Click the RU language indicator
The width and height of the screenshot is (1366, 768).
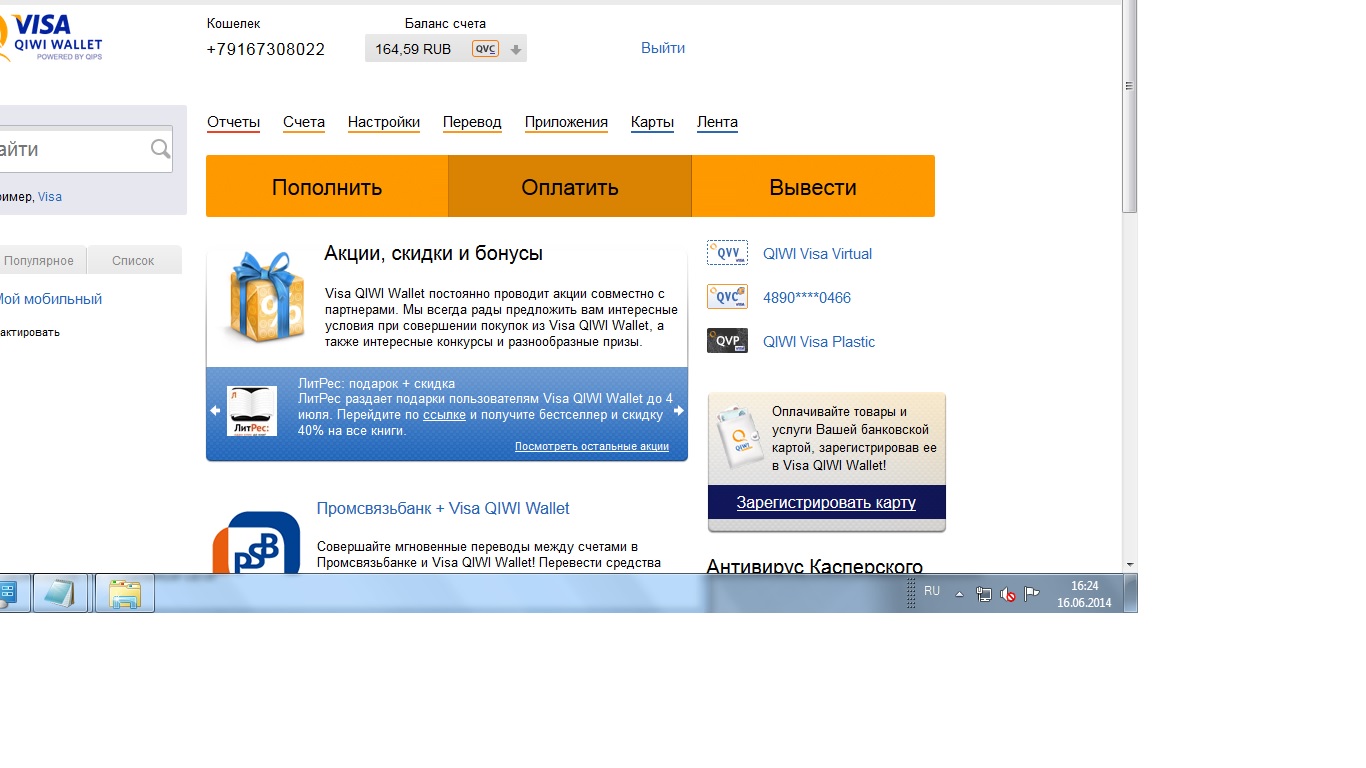932,591
